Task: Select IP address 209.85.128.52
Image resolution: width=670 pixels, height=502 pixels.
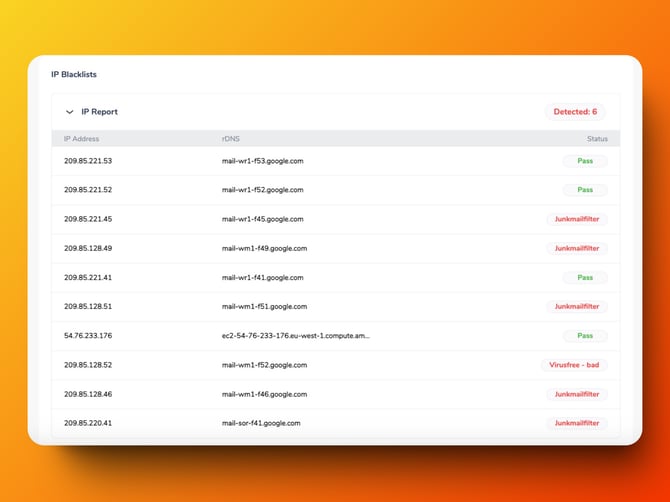Action: [88, 365]
